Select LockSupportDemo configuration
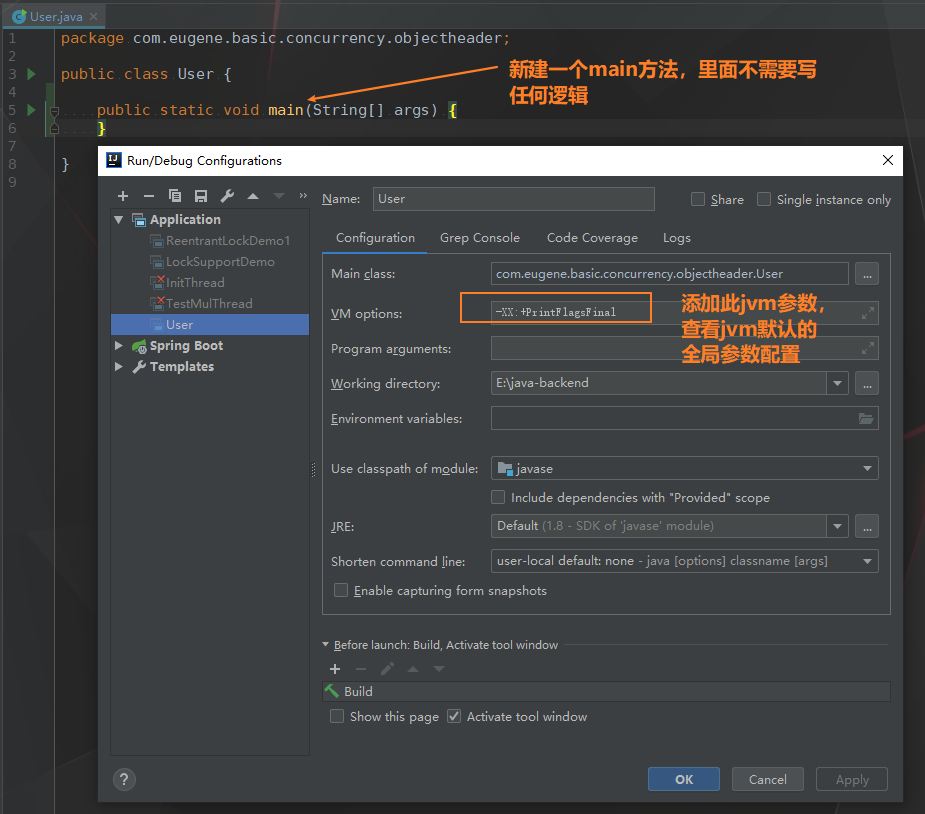 (x=220, y=262)
